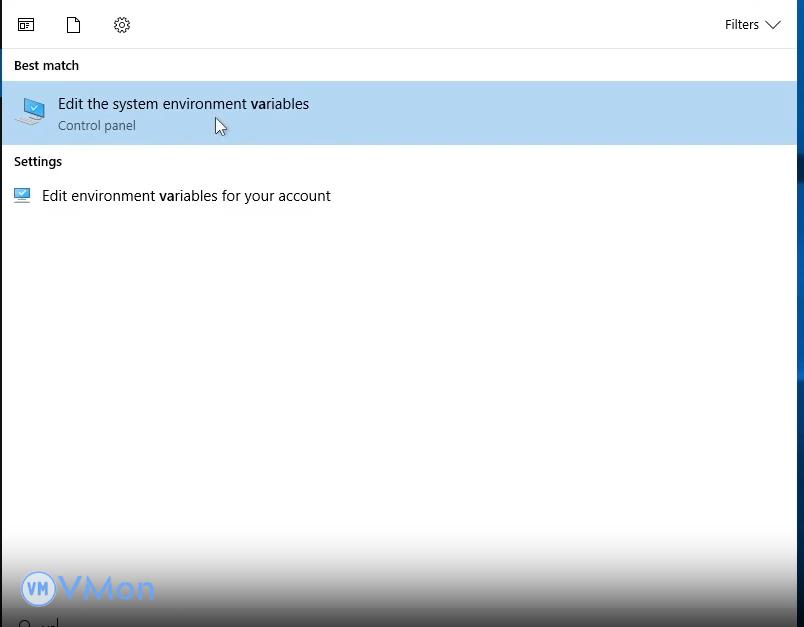Viewport: 804px width, 627px height.
Task: Click the blank area below the search results
Action: pyautogui.click(x=400, y=380)
